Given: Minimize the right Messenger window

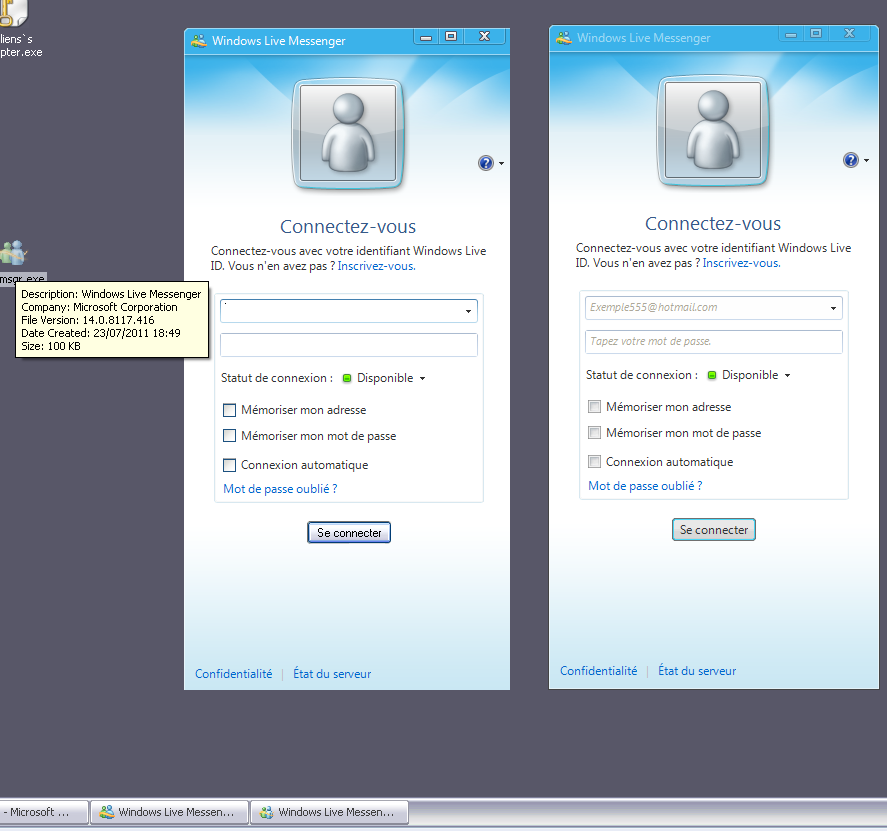Looking at the screenshot, I should [x=791, y=34].
